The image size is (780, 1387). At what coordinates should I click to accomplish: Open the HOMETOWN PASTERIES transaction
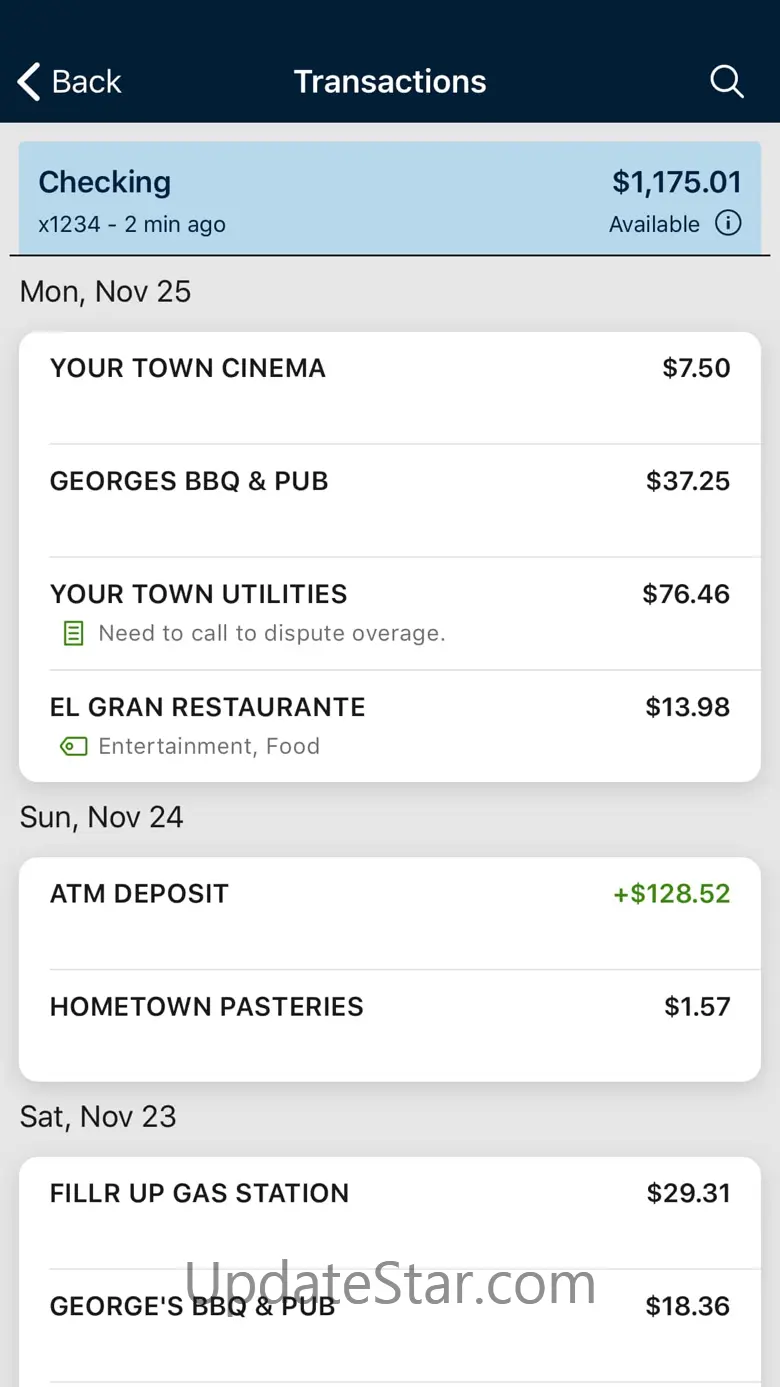coord(390,1026)
